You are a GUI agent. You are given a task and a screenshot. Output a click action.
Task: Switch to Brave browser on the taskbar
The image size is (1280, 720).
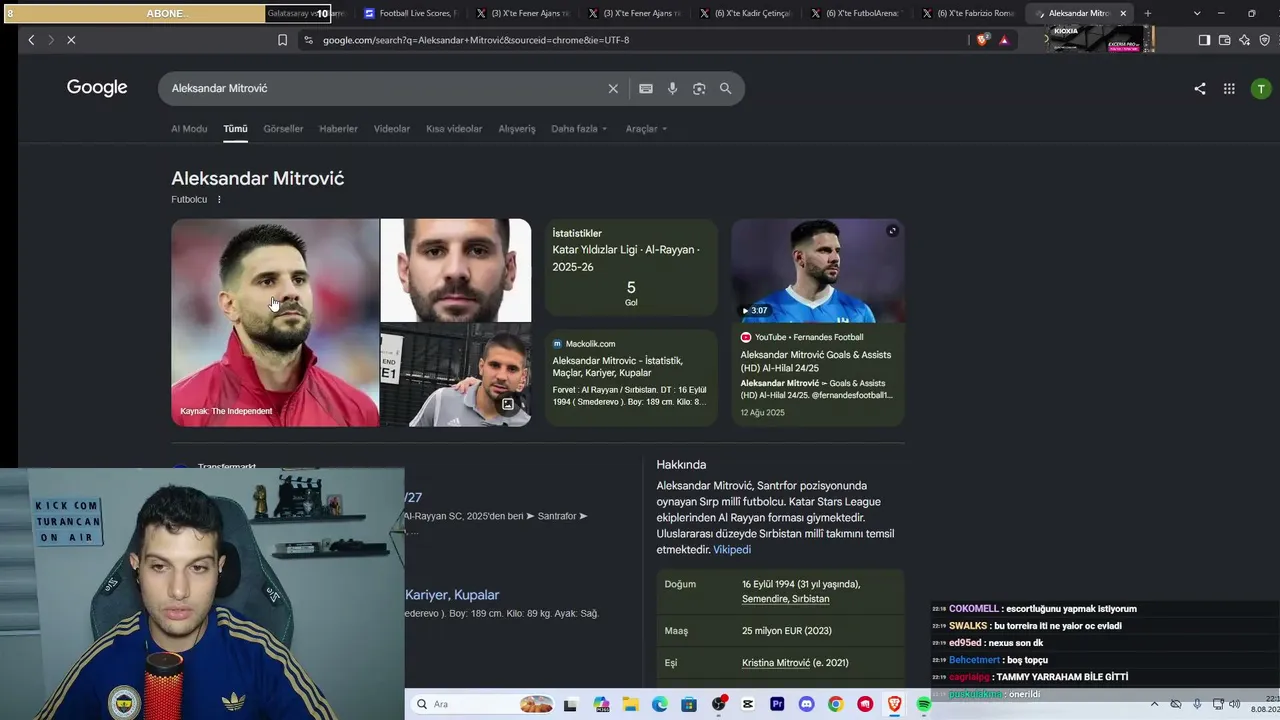pos(894,704)
